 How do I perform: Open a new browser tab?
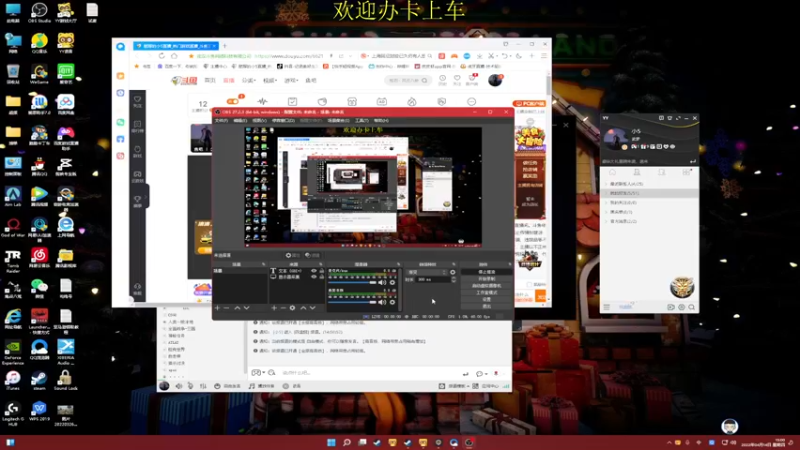click(224, 45)
